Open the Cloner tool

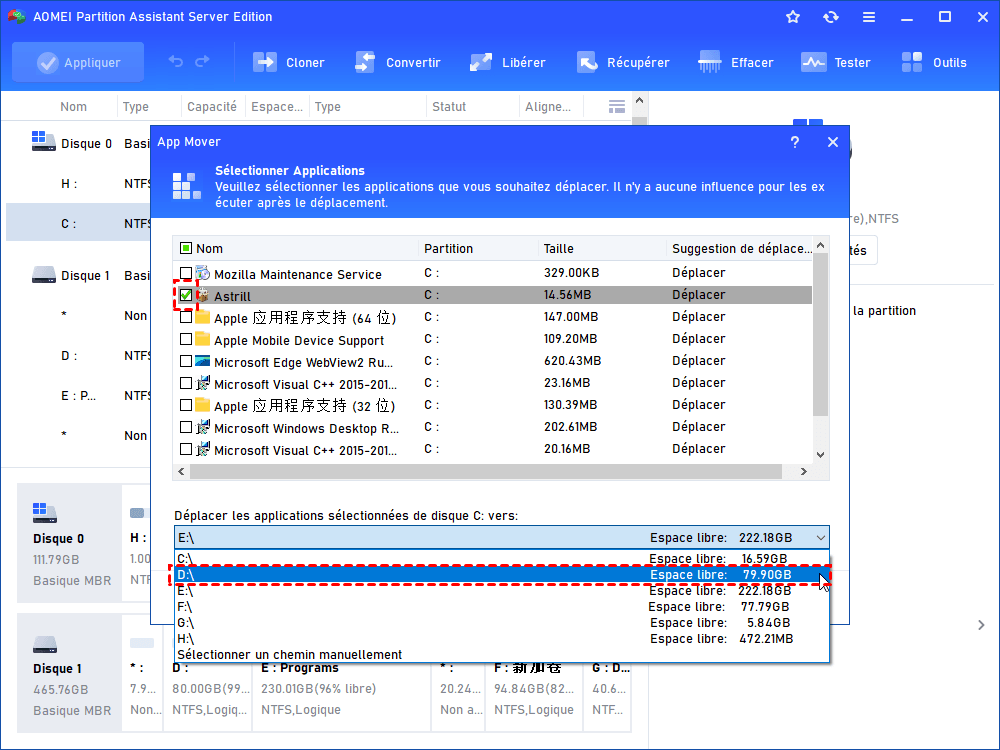click(289, 62)
